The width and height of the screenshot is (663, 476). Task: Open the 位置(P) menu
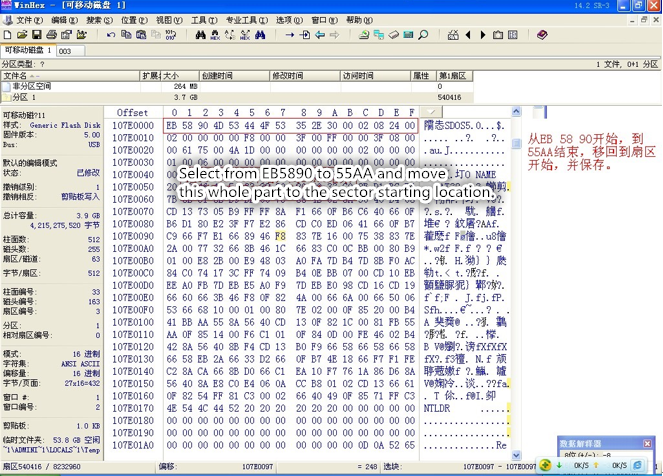coord(134,20)
